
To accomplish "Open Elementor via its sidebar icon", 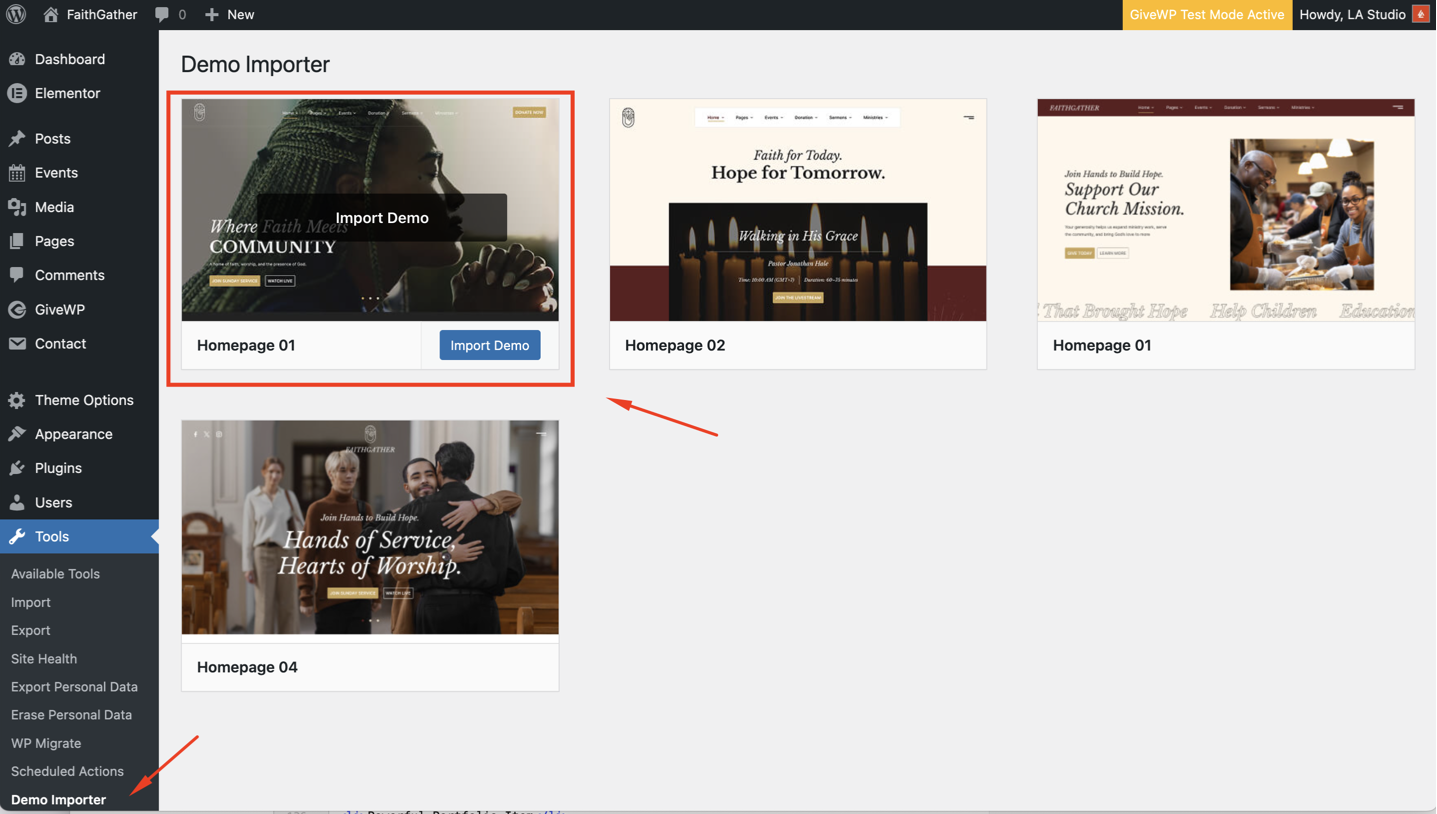I will (x=17, y=93).
